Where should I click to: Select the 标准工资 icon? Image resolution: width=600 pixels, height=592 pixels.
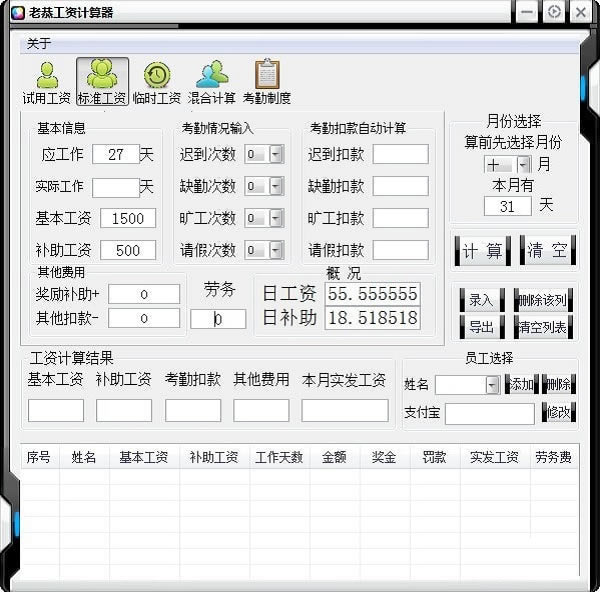click(x=102, y=82)
